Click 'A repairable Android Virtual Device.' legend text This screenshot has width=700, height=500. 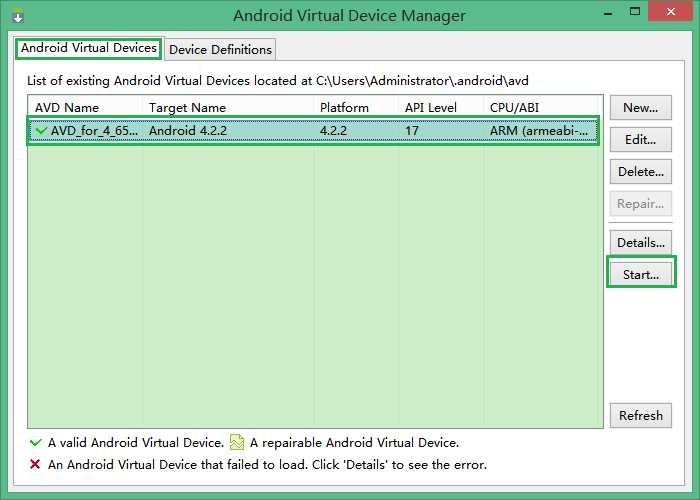[x=354, y=443]
